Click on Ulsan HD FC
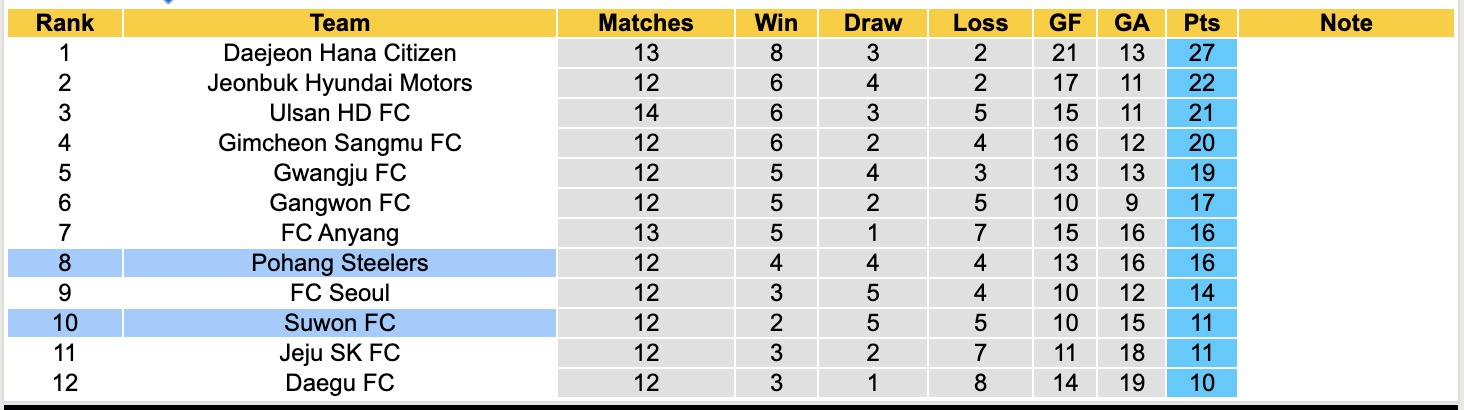This screenshot has width=1464, height=410. (x=340, y=113)
